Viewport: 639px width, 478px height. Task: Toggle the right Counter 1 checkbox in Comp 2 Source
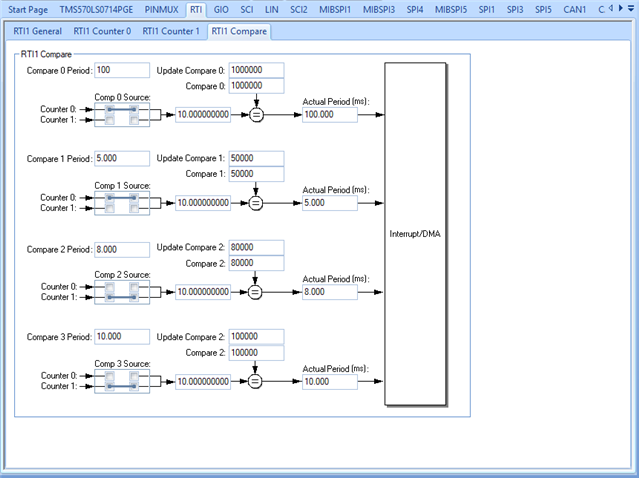pyautogui.click(x=134, y=297)
